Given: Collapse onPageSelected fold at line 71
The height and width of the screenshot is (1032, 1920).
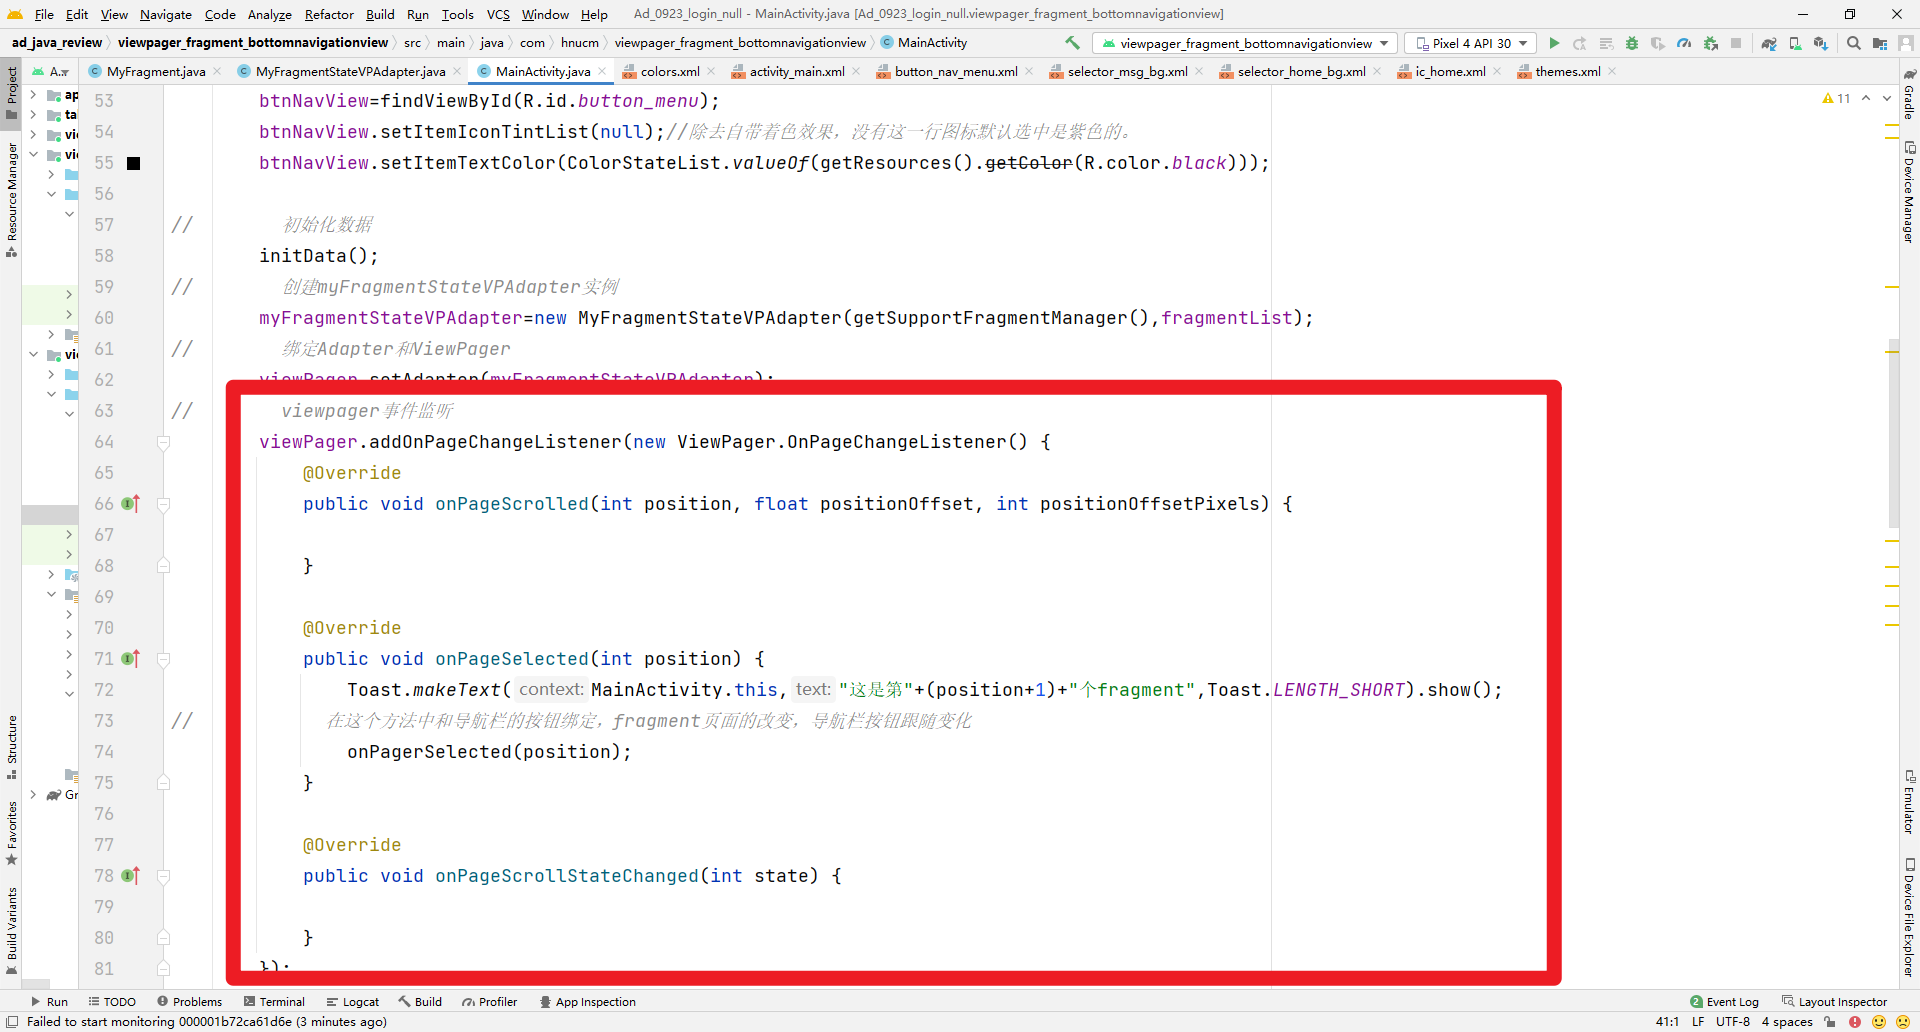Looking at the screenshot, I should 164,659.
